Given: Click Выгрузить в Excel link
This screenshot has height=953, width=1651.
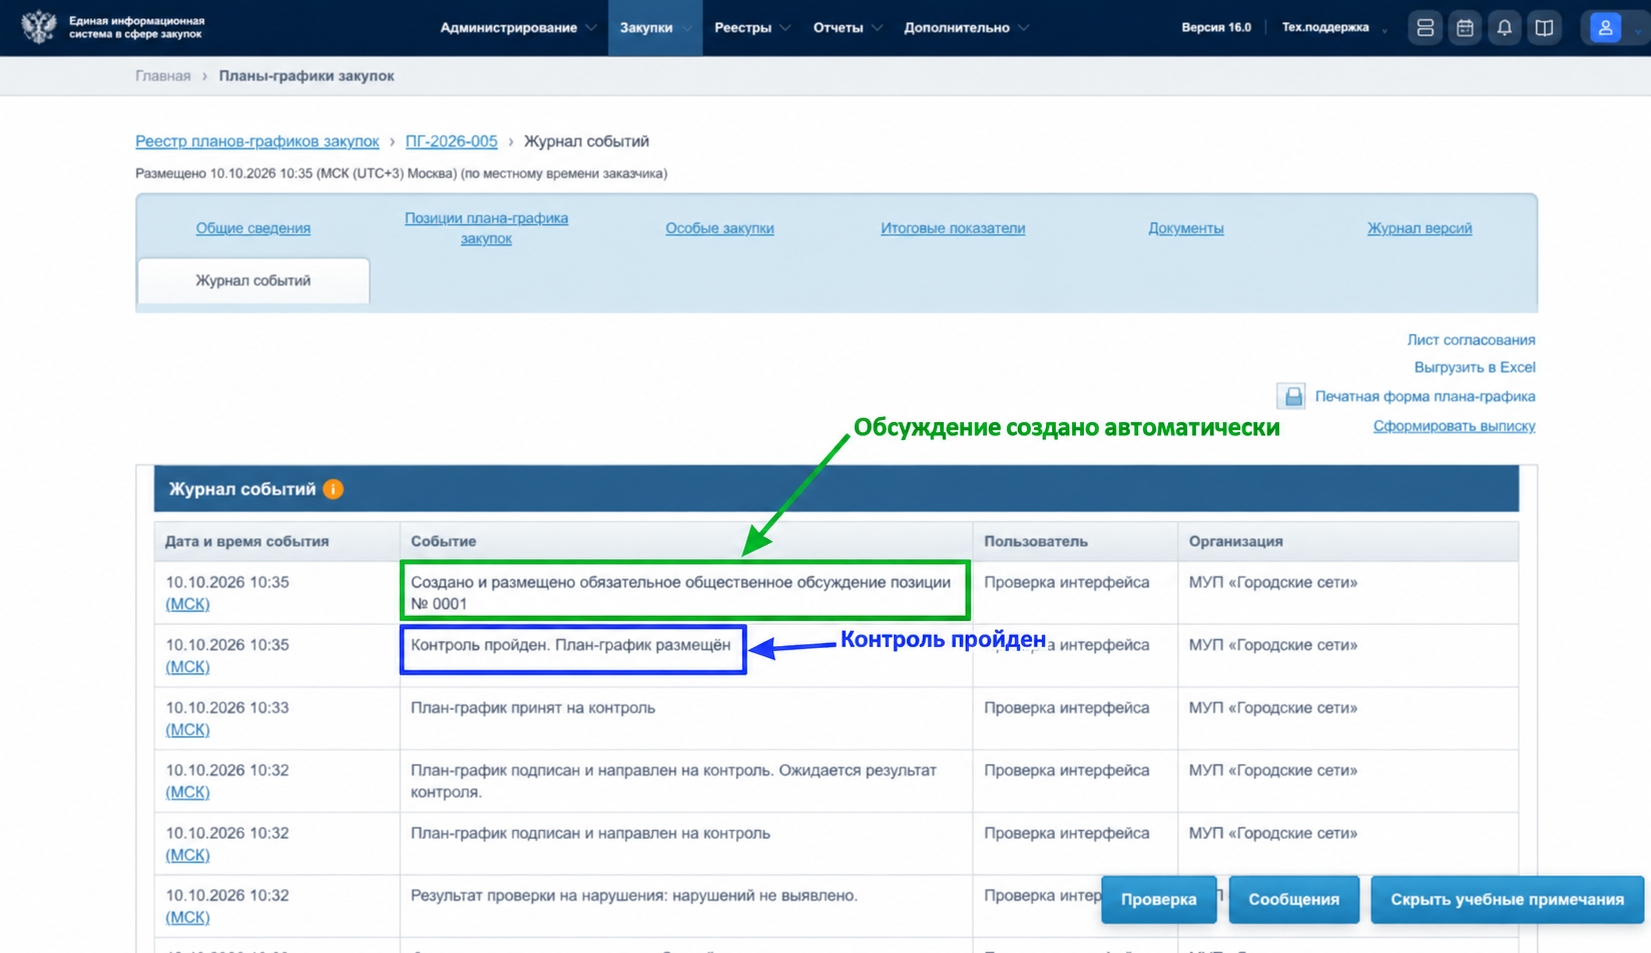Looking at the screenshot, I should tap(1474, 367).
